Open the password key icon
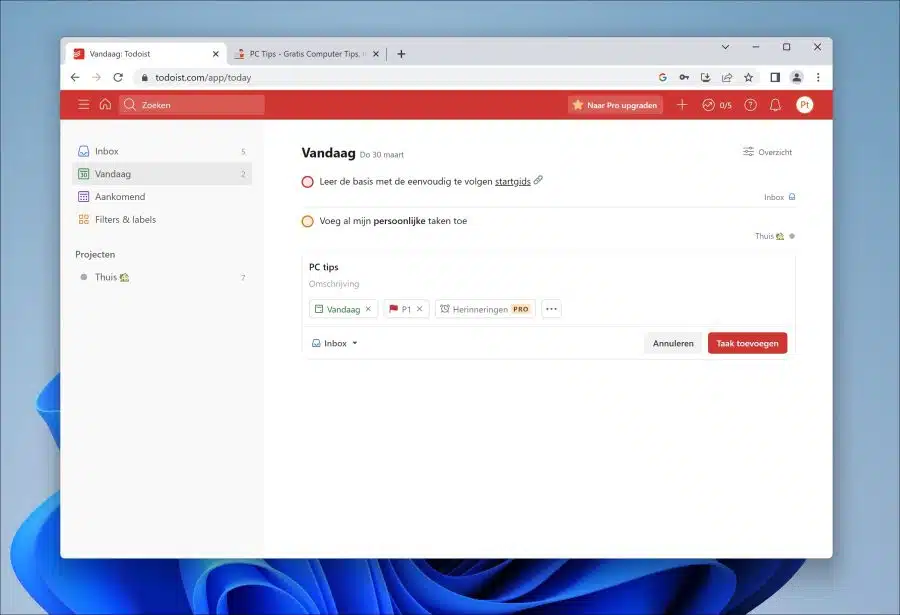The width and height of the screenshot is (900, 615). pyautogui.click(x=684, y=78)
